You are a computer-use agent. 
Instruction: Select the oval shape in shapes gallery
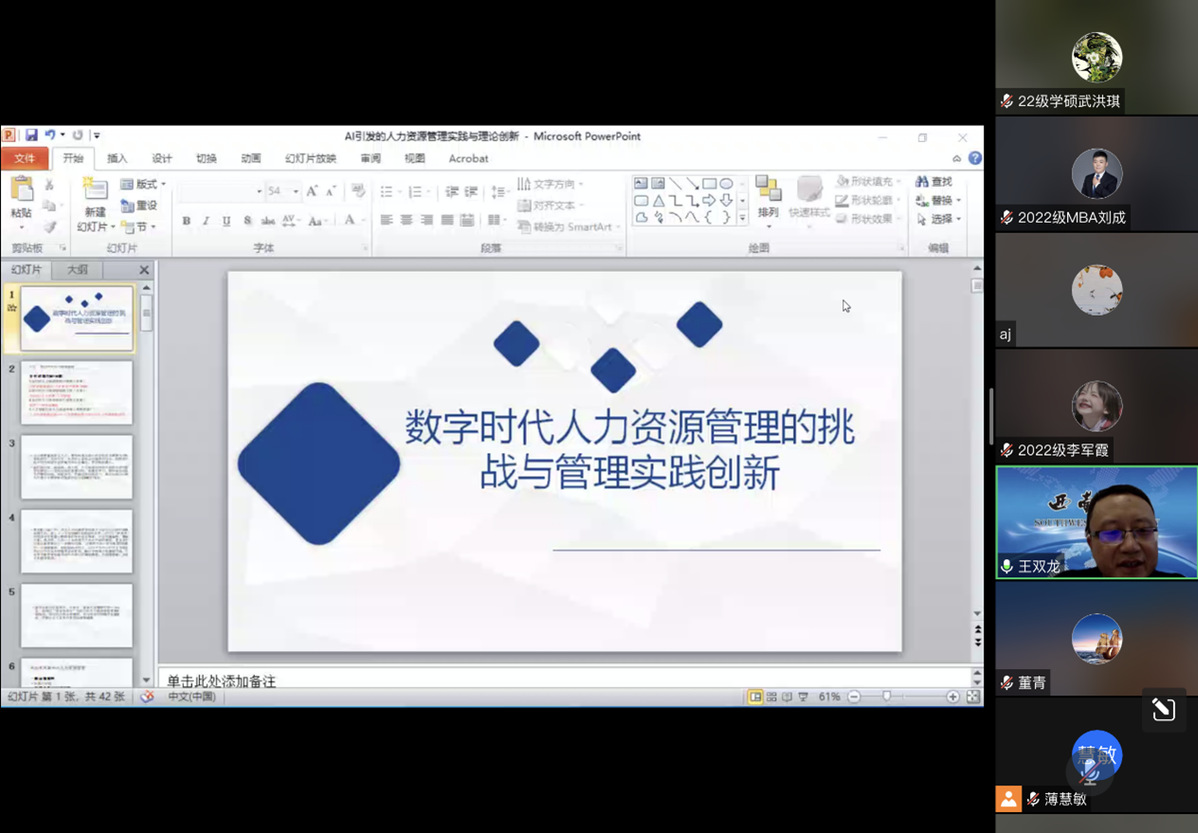pyautogui.click(x=726, y=183)
